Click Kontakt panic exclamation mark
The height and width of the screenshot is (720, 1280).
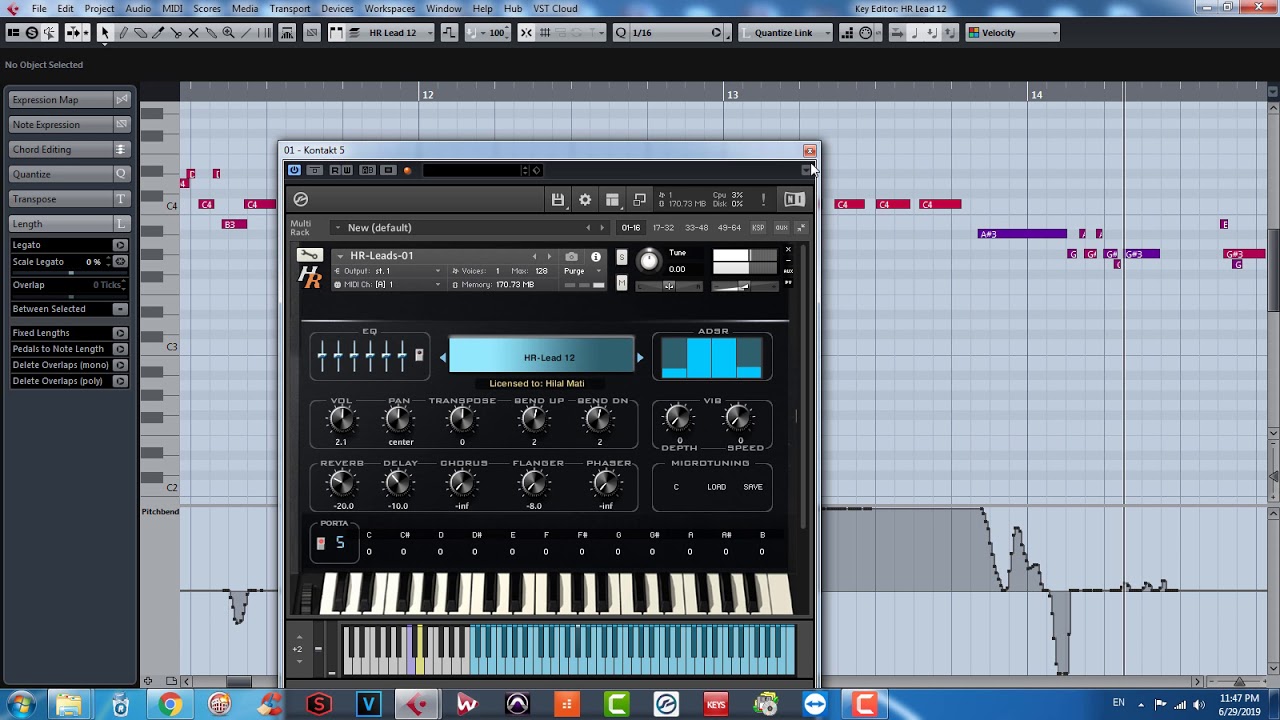click(x=763, y=200)
